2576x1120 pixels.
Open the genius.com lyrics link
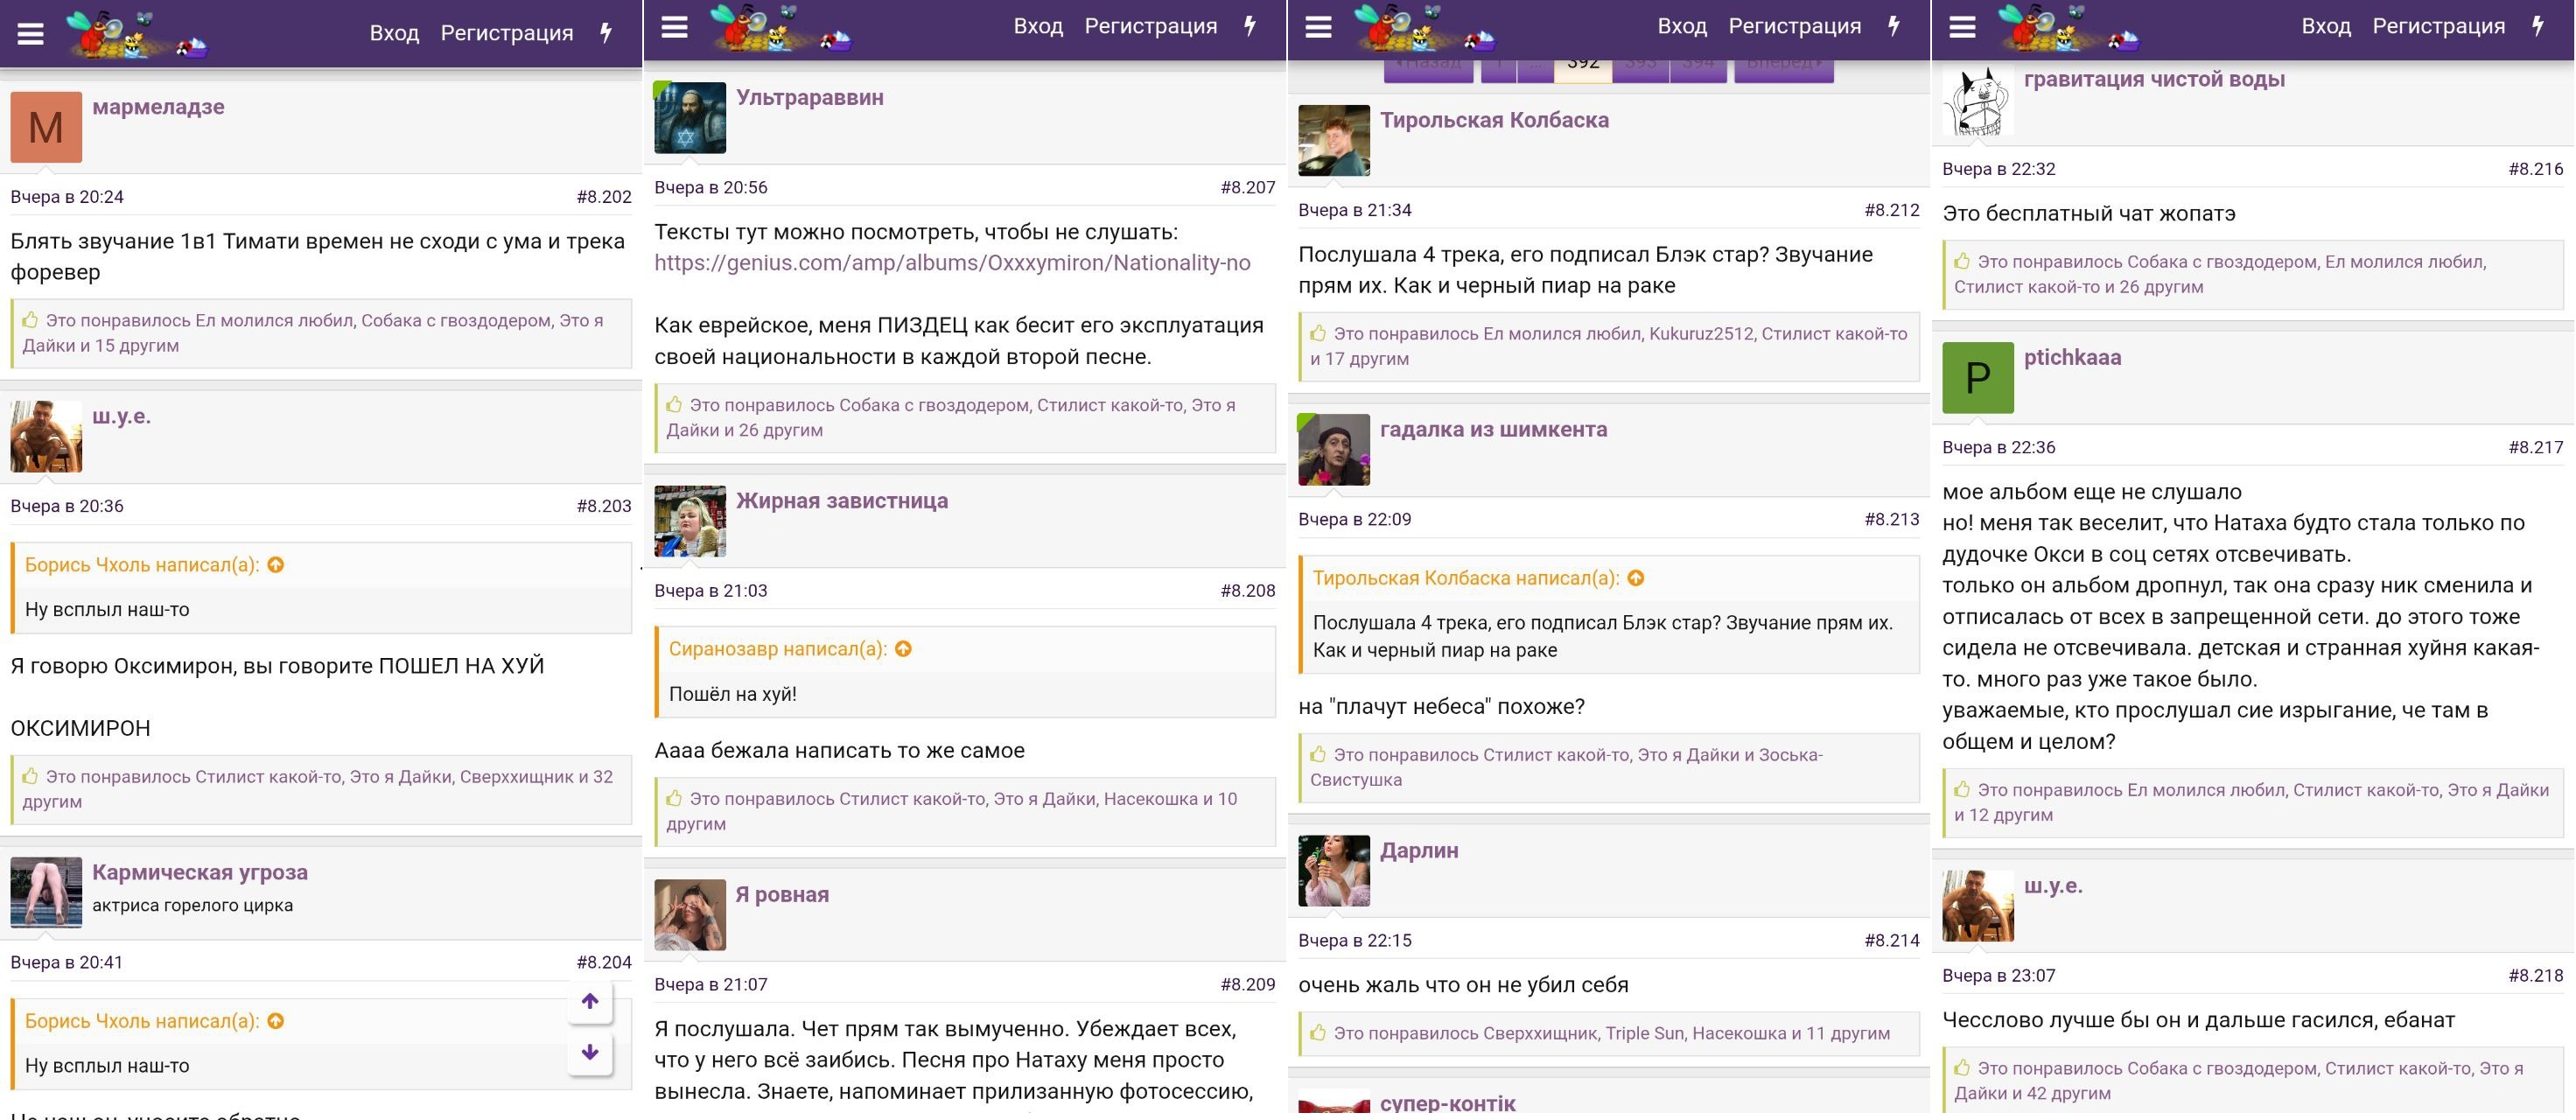pyautogui.click(x=952, y=263)
